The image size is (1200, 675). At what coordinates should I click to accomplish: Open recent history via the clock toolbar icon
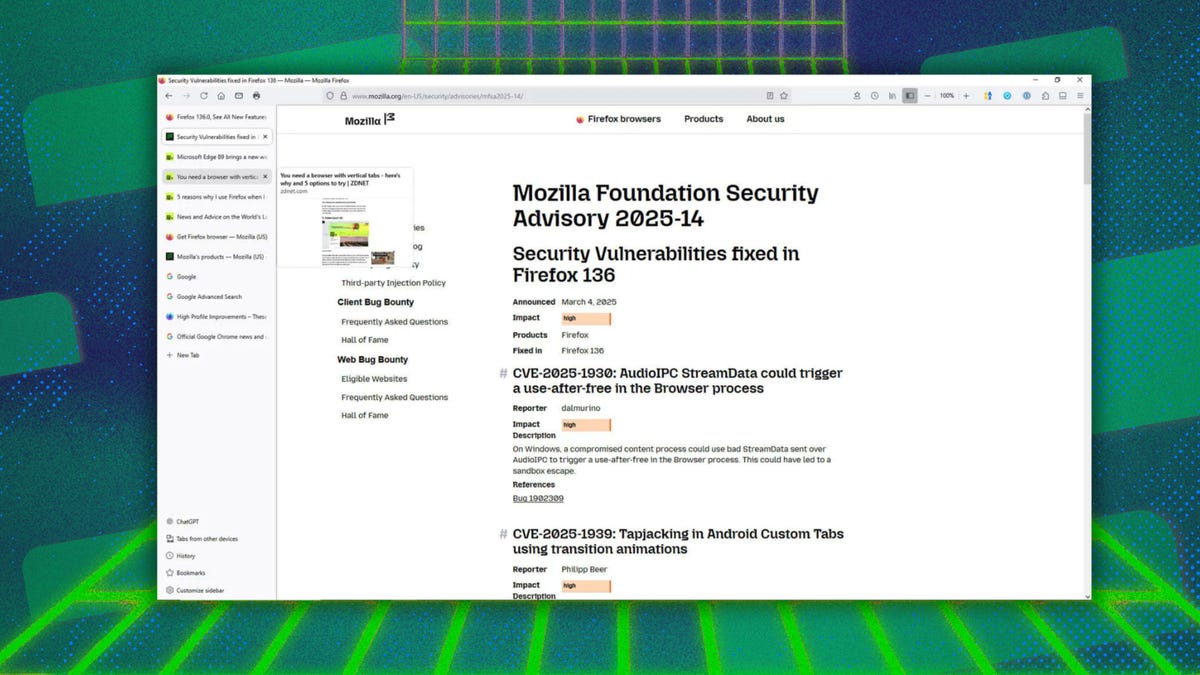[875, 96]
